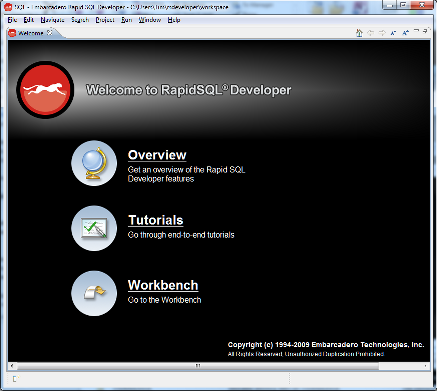The height and width of the screenshot is (391, 437).
Task: Click the Embarcadero copyright text
Action: (x=326, y=345)
